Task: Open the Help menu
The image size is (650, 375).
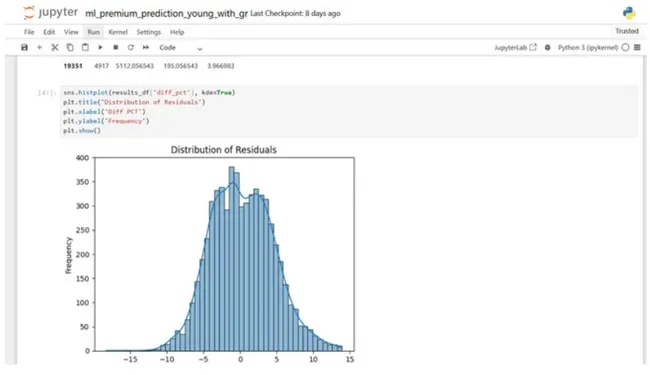Action: point(177,32)
